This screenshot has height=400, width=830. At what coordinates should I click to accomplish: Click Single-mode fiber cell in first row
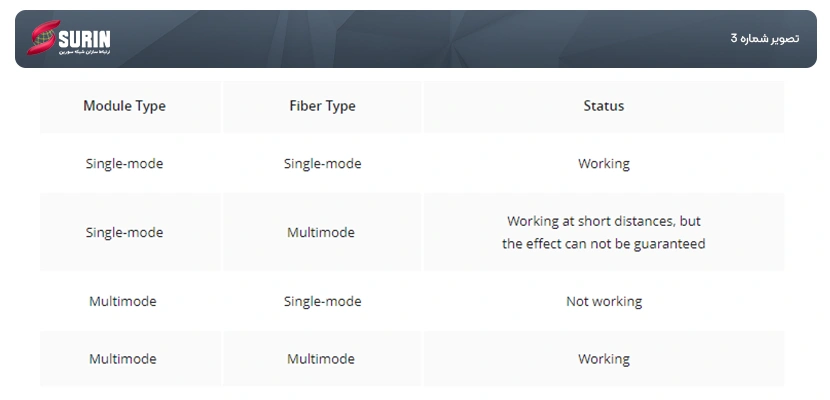coord(322,163)
